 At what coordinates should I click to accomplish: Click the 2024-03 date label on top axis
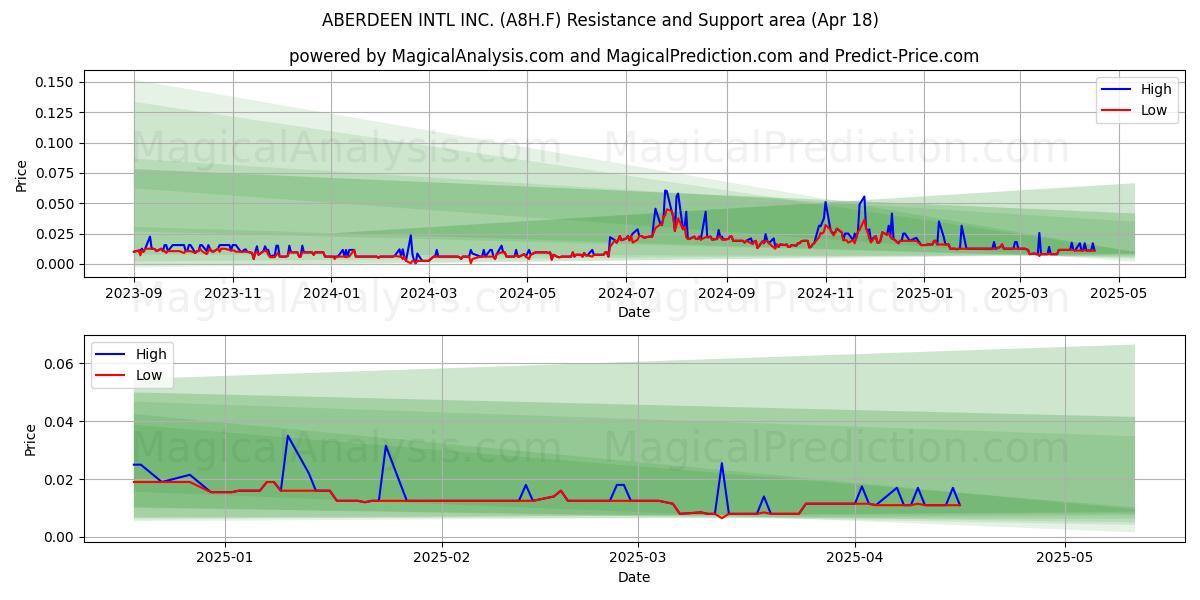pos(429,292)
